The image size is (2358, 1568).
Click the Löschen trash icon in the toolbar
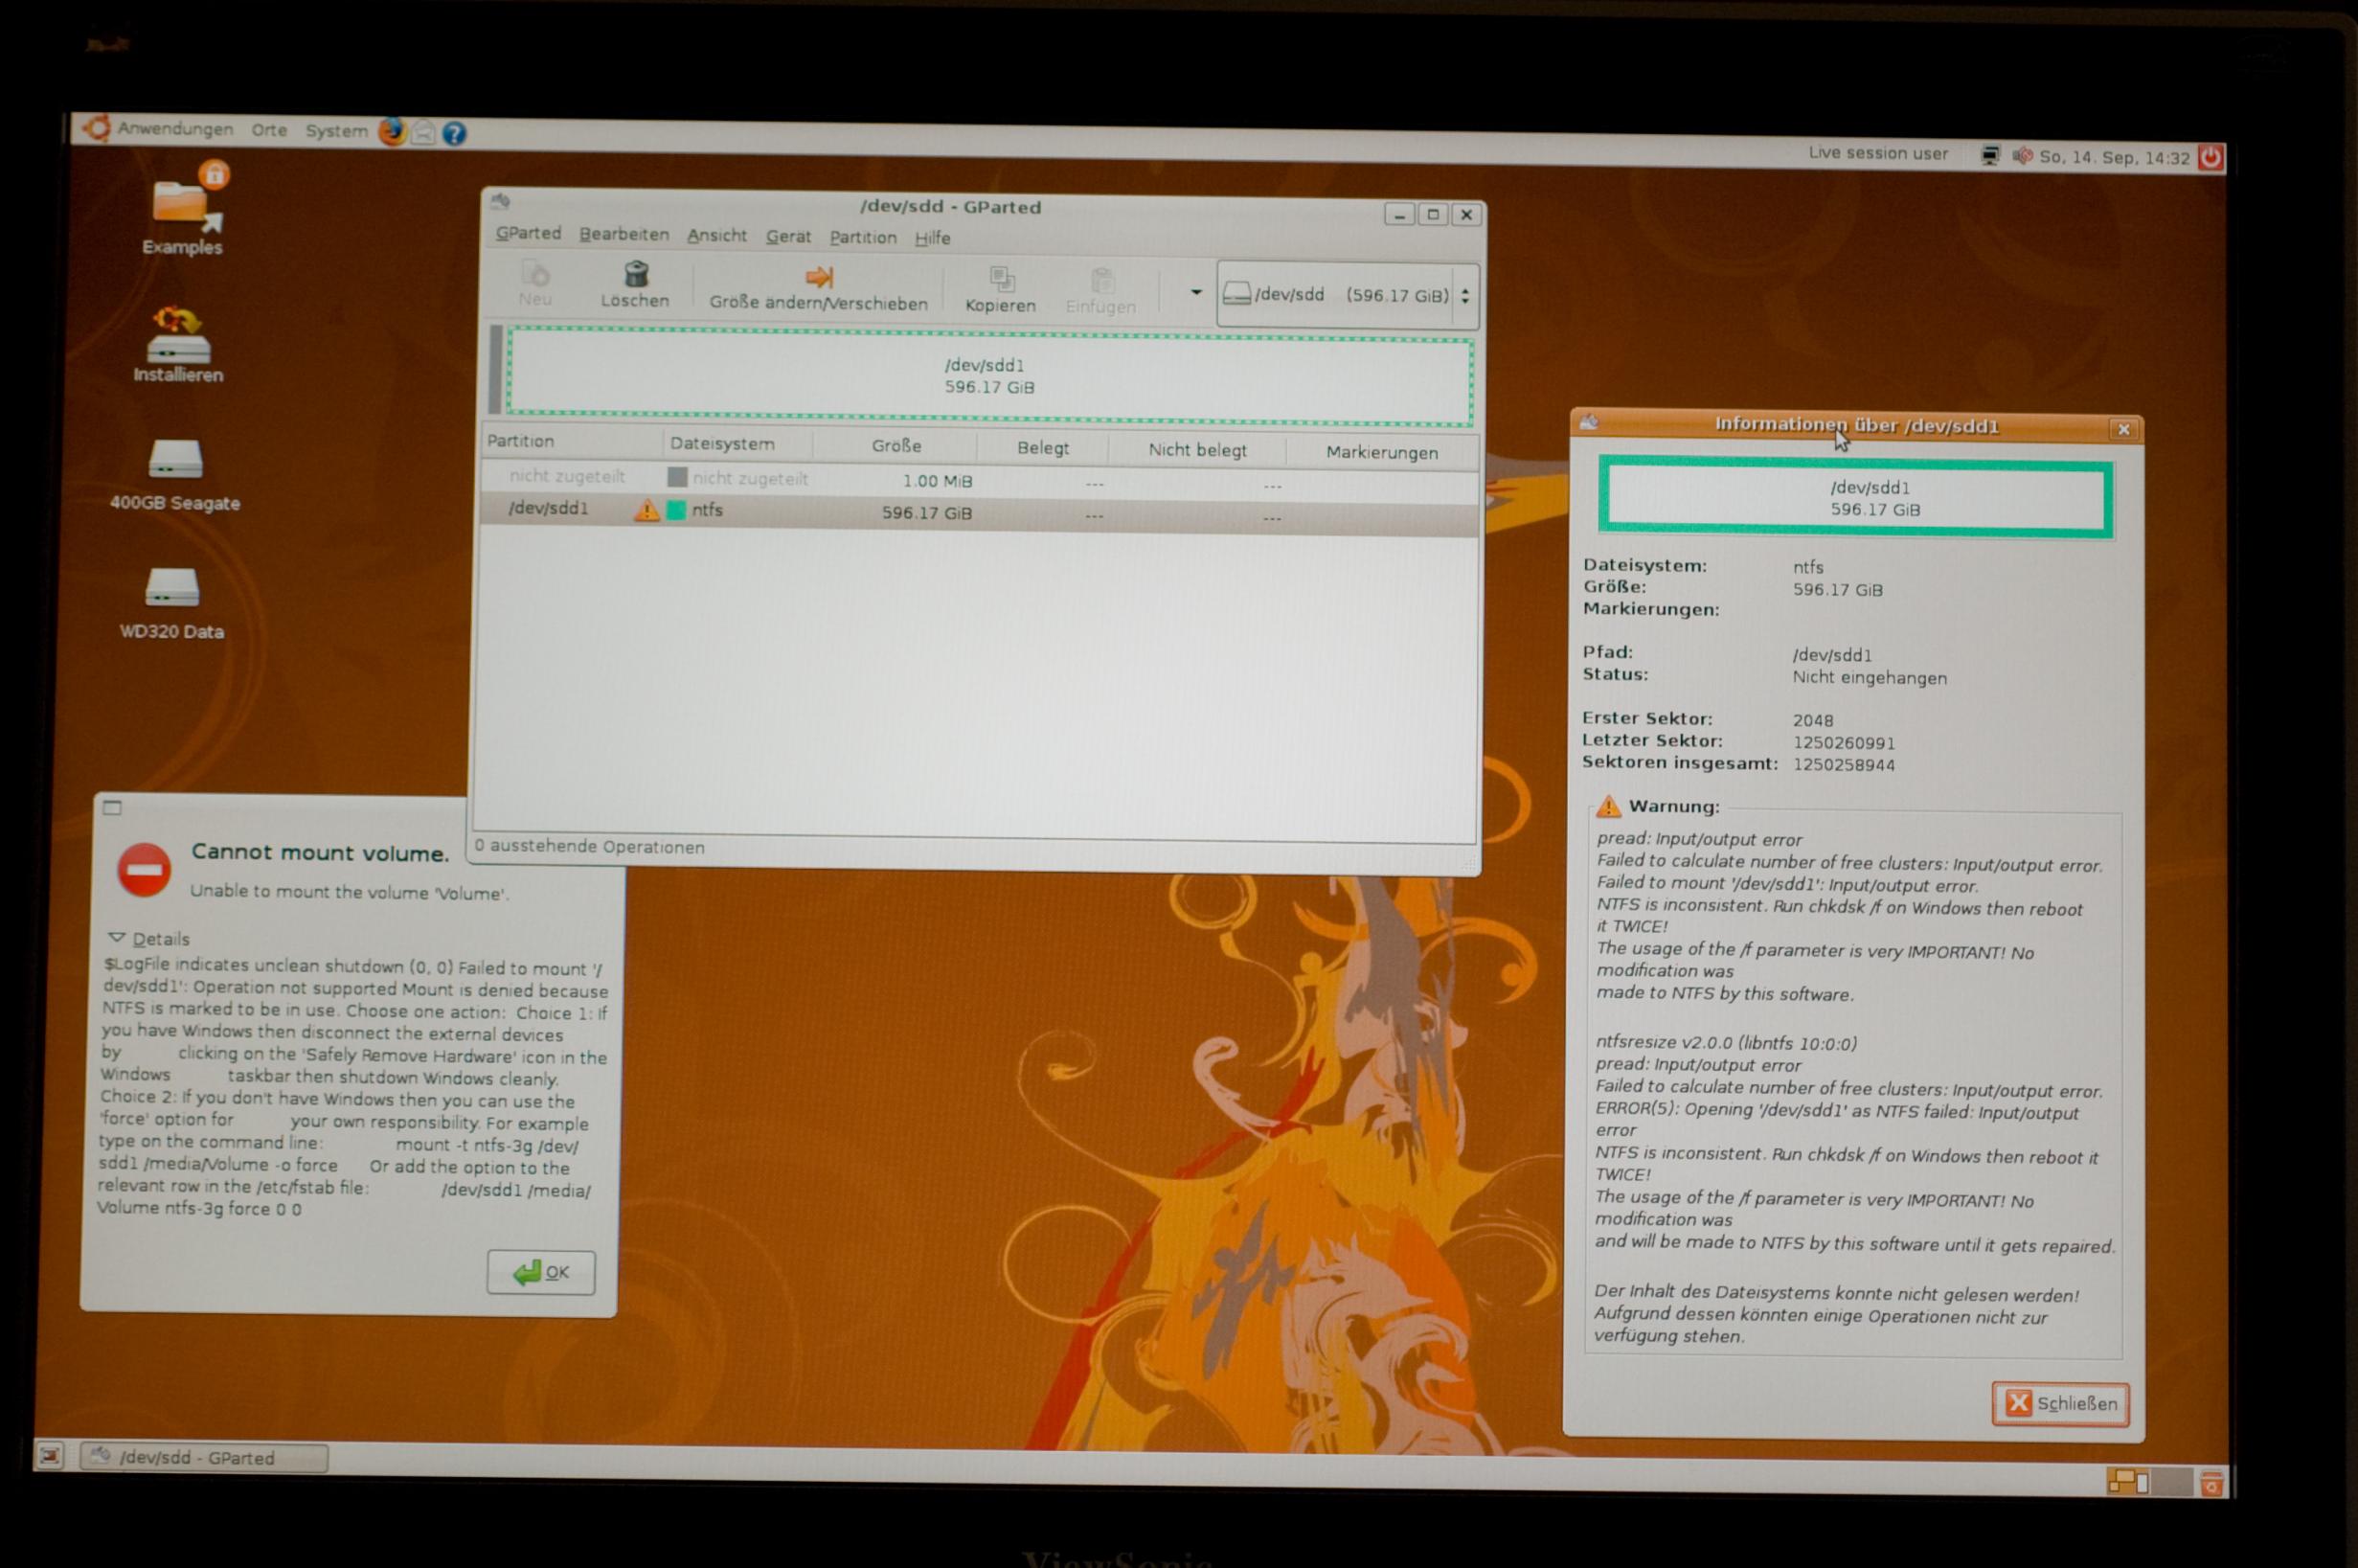pyautogui.click(x=636, y=276)
